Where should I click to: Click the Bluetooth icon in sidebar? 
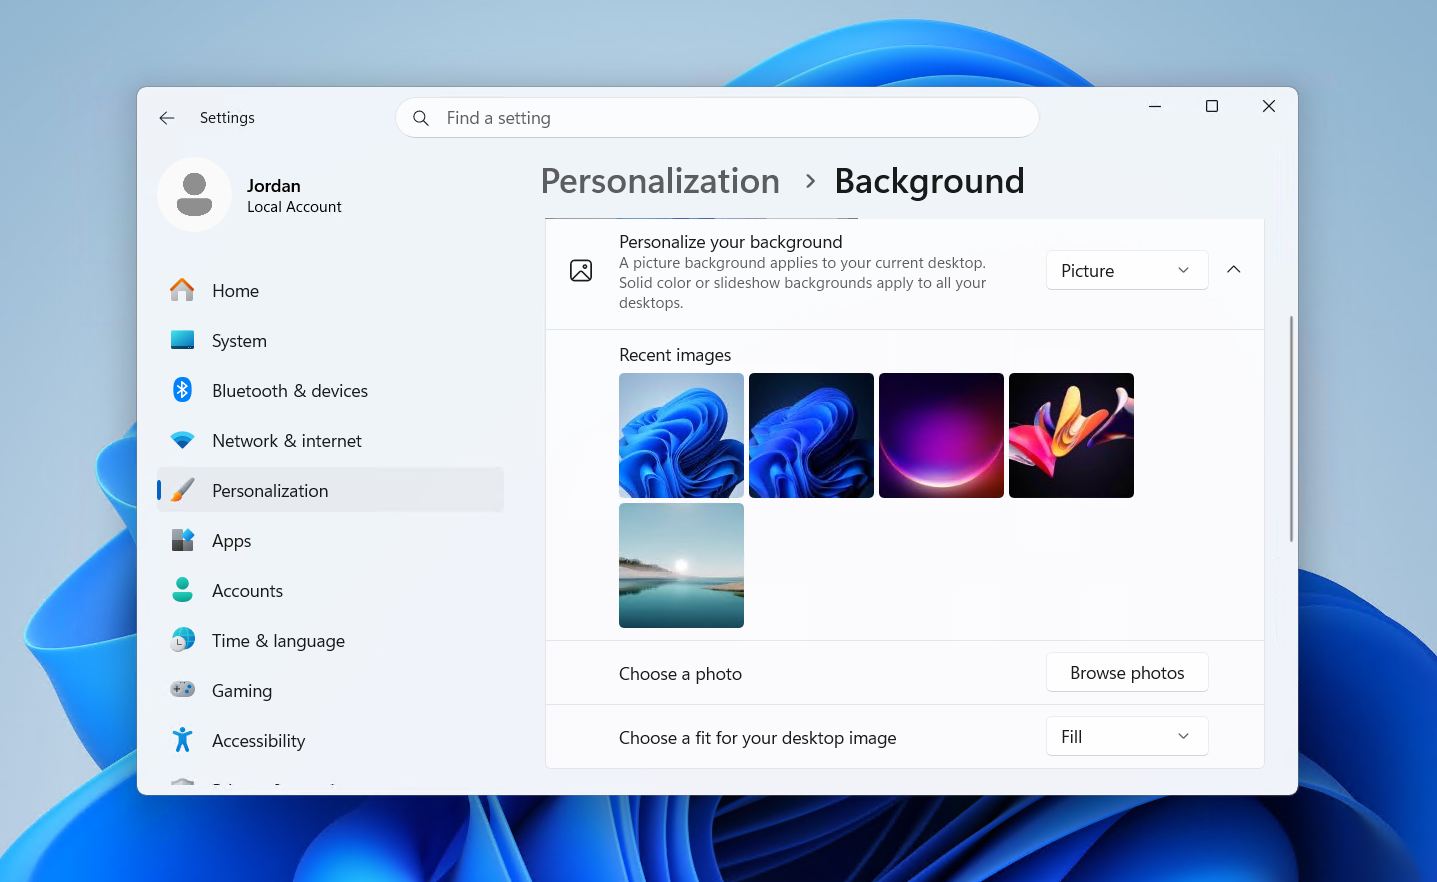point(182,390)
